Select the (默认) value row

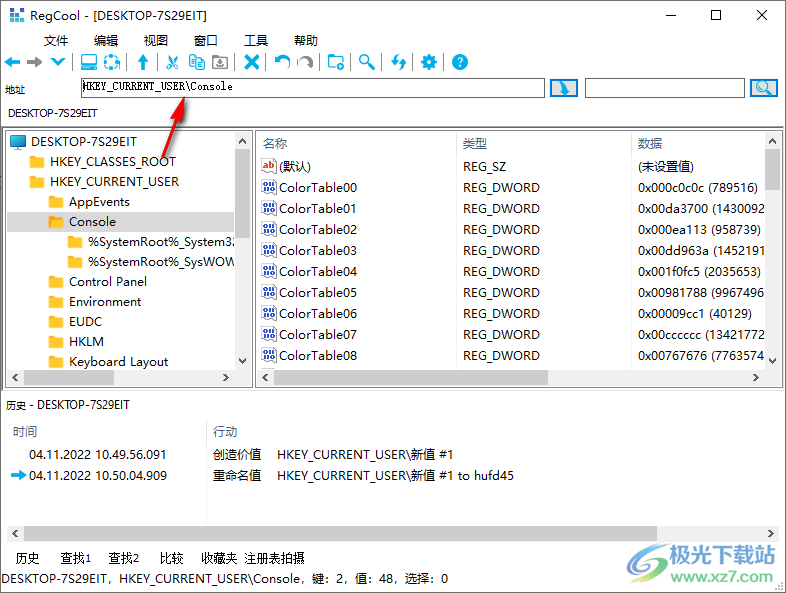click(x=295, y=166)
